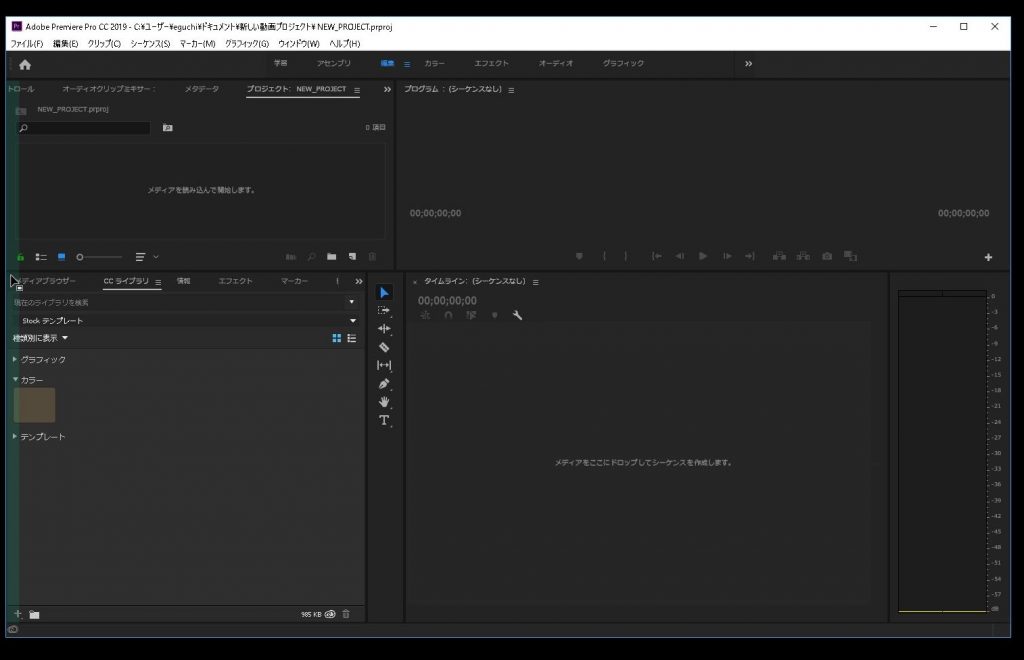This screenshot has height=660, width=1024.
Task: Click the Home icon in workspace bar
Action: point(25,64)
